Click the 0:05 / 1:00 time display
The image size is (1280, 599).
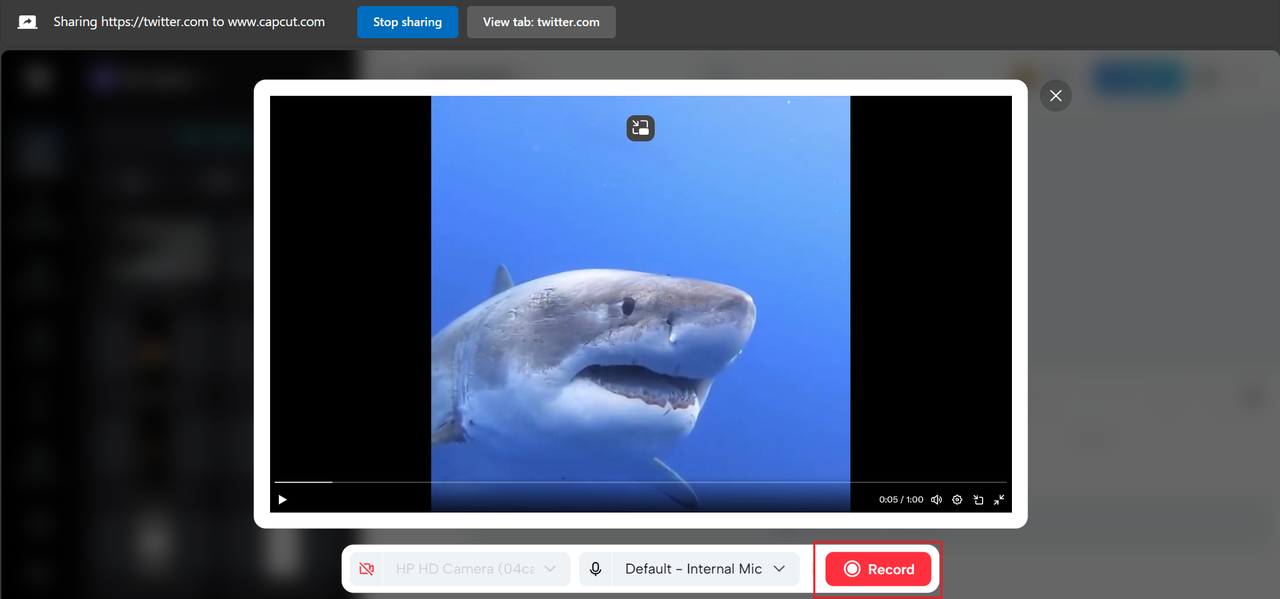pyautogui.click(x=901, y=500)
